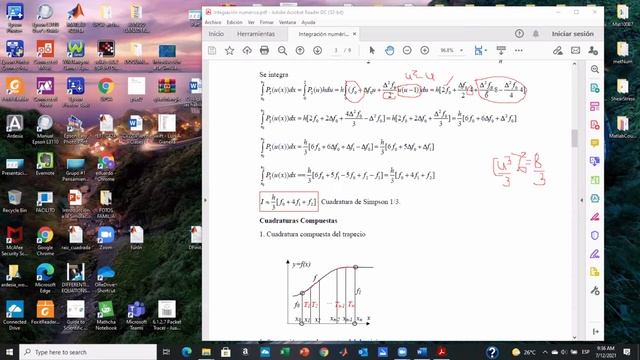
Task: Click the Save file icon in Acrobat toolbar
Action: tap(212, 50)
